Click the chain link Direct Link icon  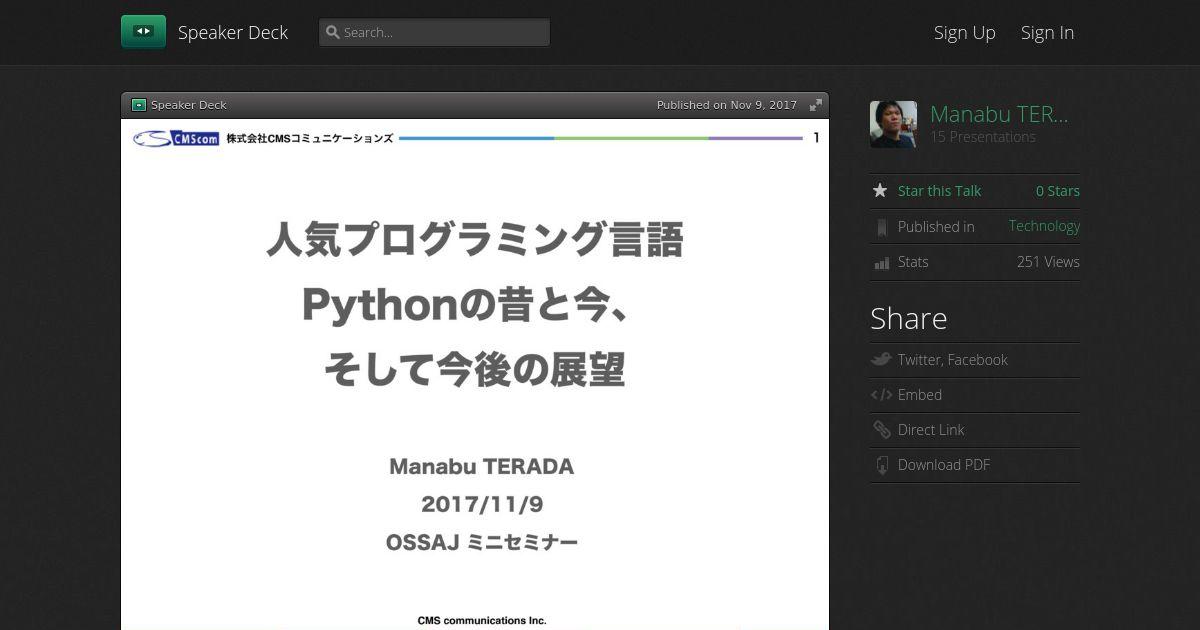881,430
